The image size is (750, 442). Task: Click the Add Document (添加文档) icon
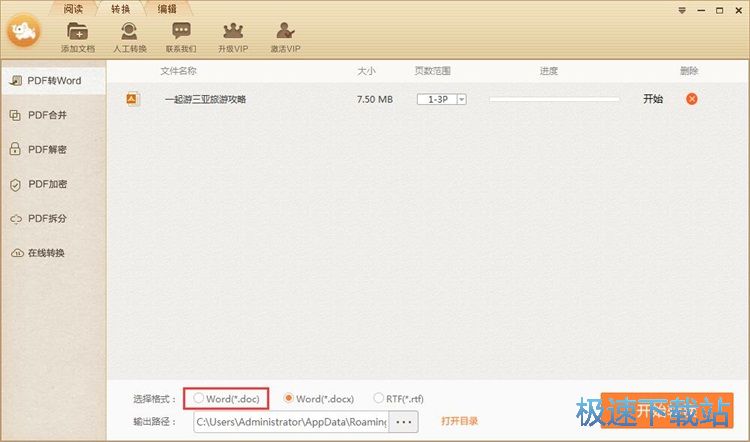[x=77, y=32]
